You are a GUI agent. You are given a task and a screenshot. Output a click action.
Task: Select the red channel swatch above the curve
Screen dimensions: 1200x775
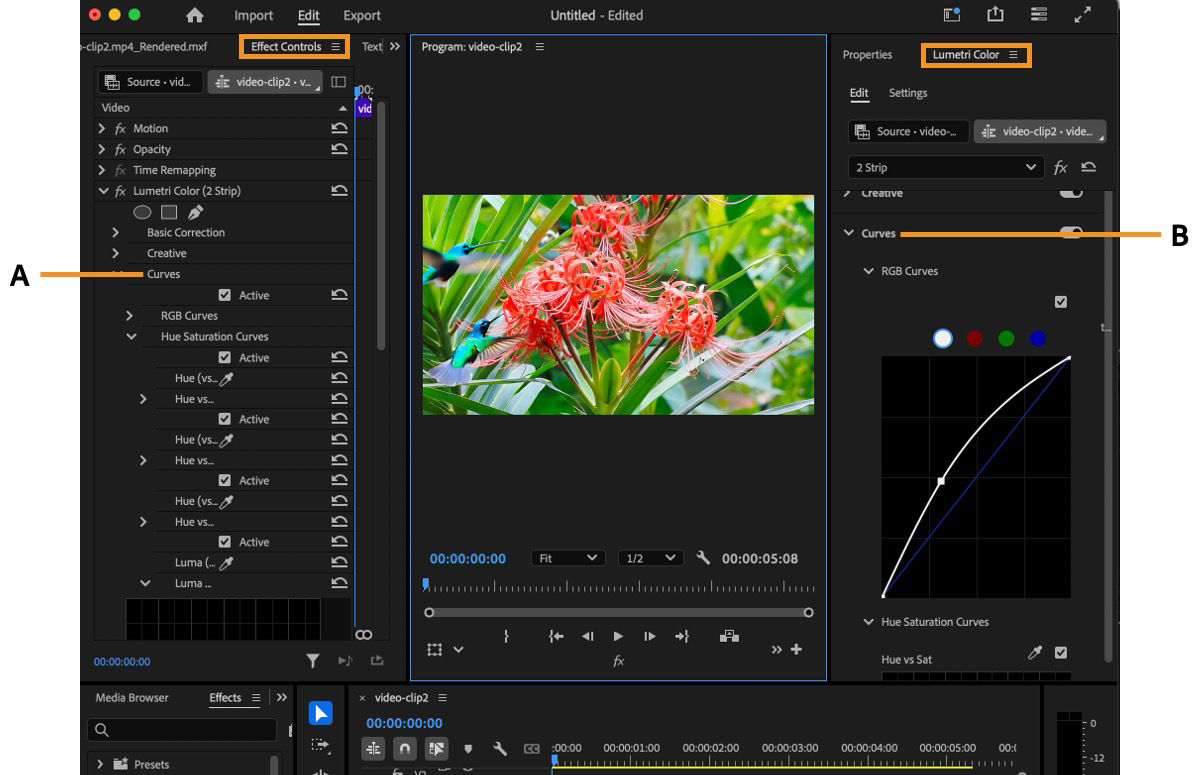pos(974,339)
